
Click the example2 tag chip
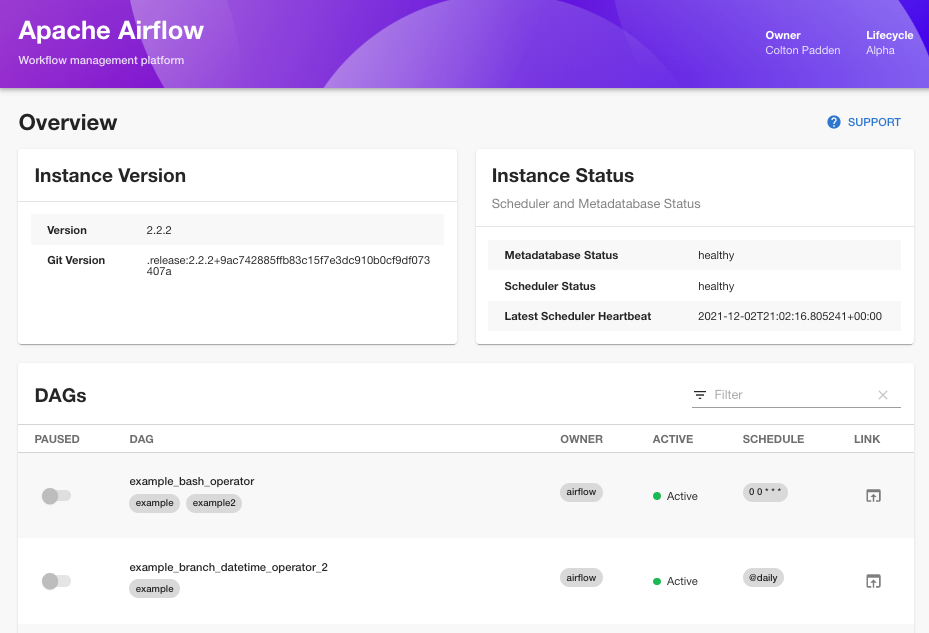point(214,503)
